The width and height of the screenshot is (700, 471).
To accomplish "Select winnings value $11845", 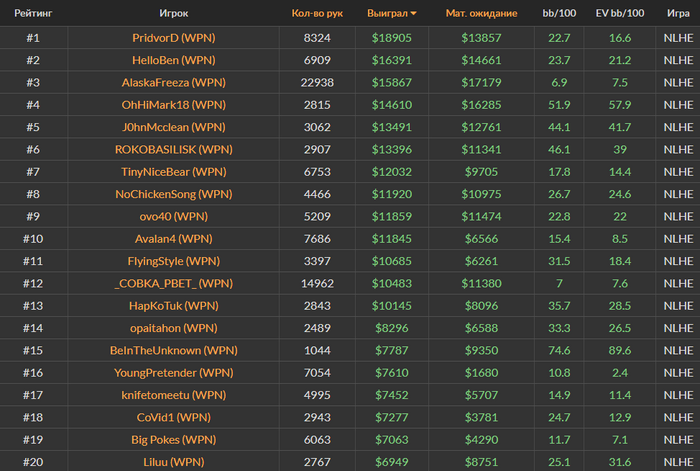I will tap(392, 239).
